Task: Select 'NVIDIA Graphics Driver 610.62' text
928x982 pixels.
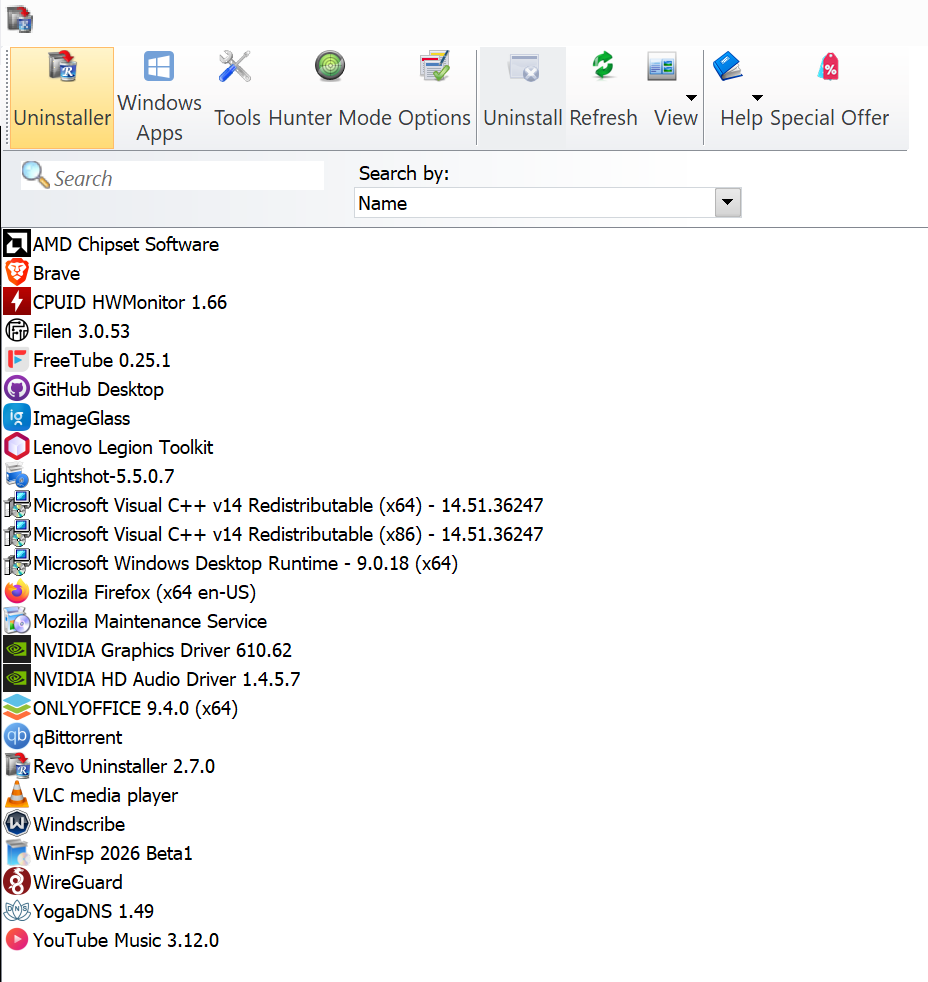Action: coord(162,650)
